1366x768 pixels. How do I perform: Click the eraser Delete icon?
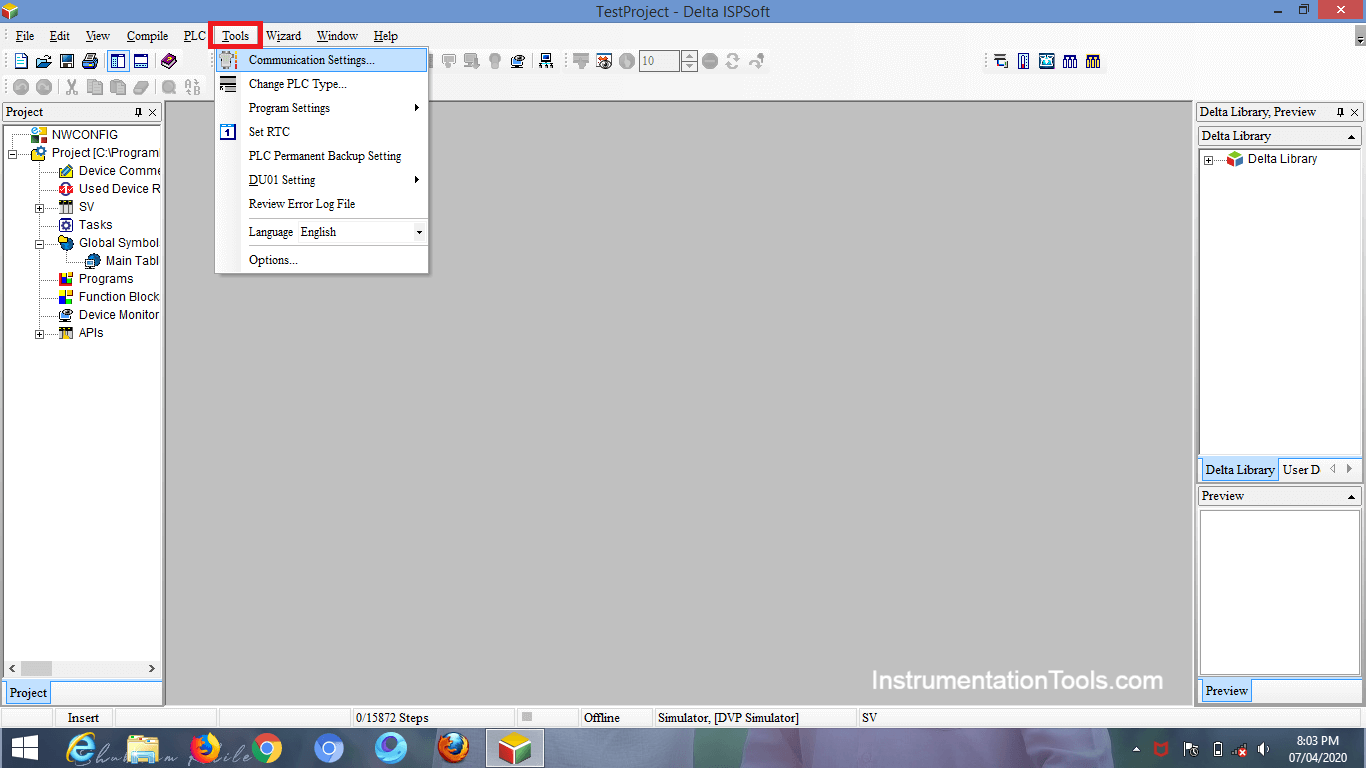pyautogui.click(x=141, y=87)
